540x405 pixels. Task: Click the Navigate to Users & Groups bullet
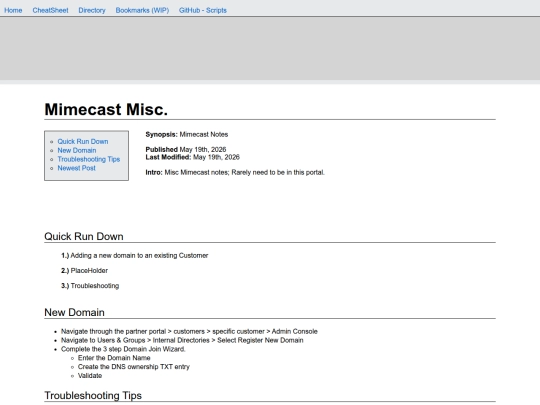click(x=182, y=340)
